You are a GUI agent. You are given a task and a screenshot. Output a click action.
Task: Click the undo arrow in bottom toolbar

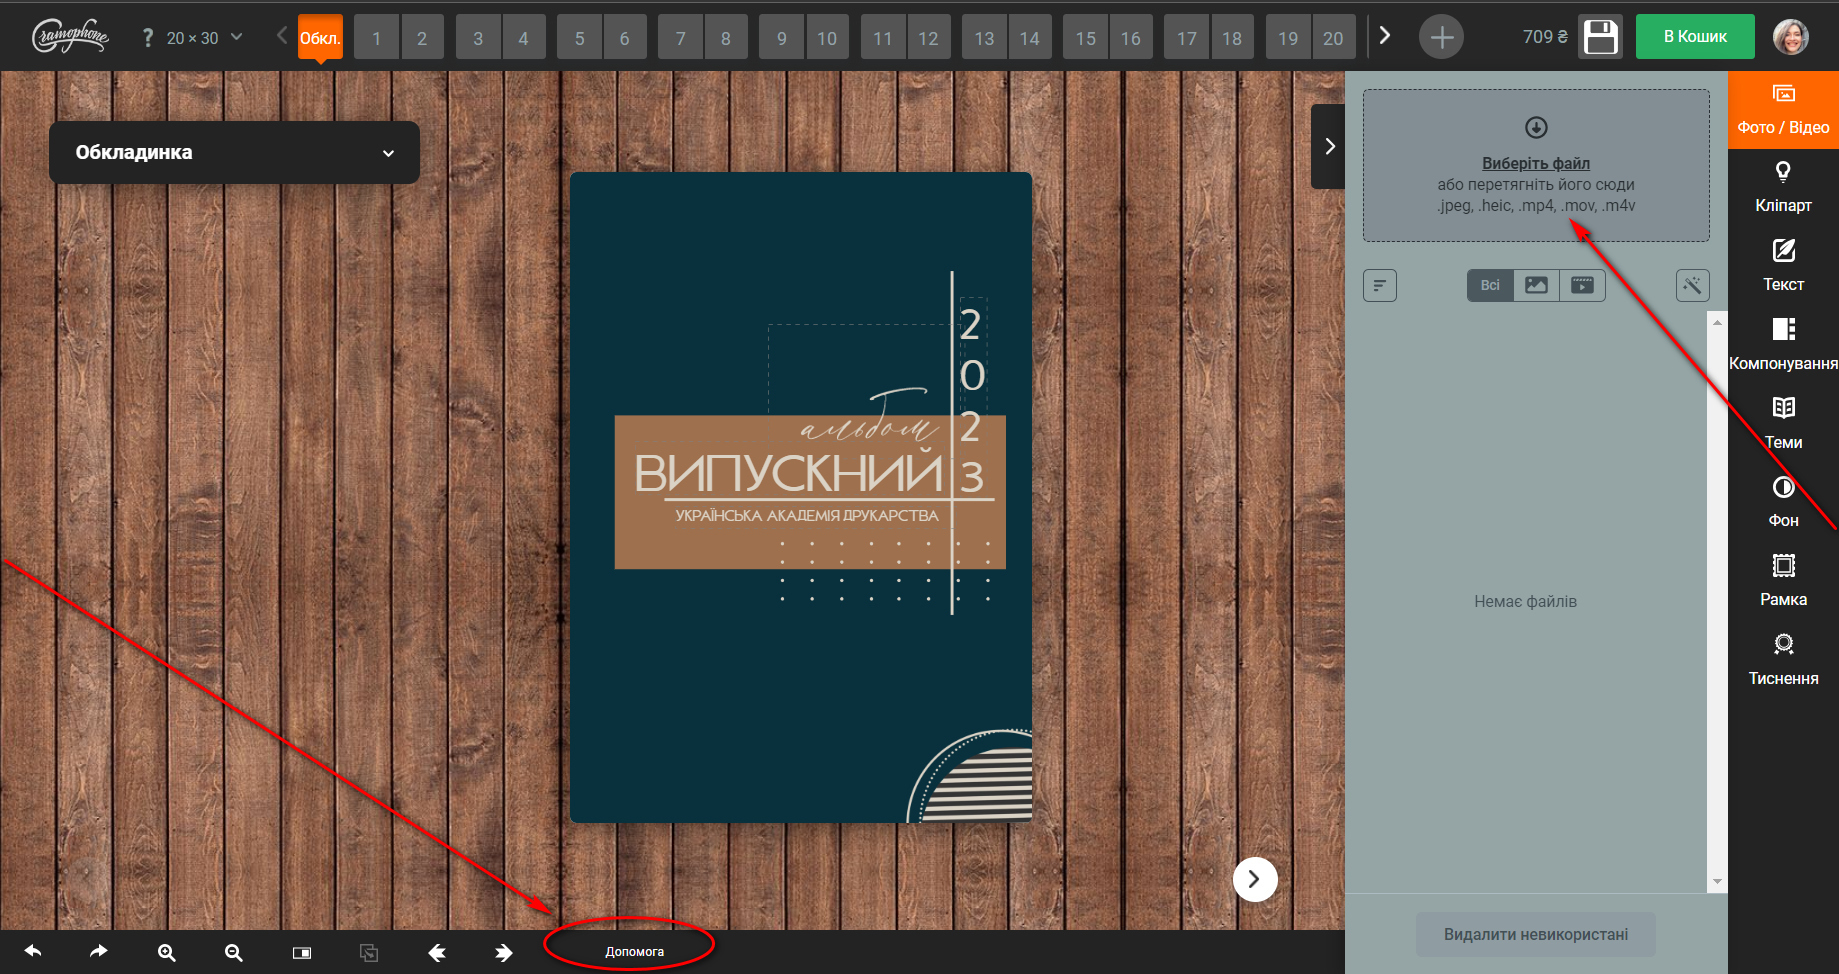[33, 952]
